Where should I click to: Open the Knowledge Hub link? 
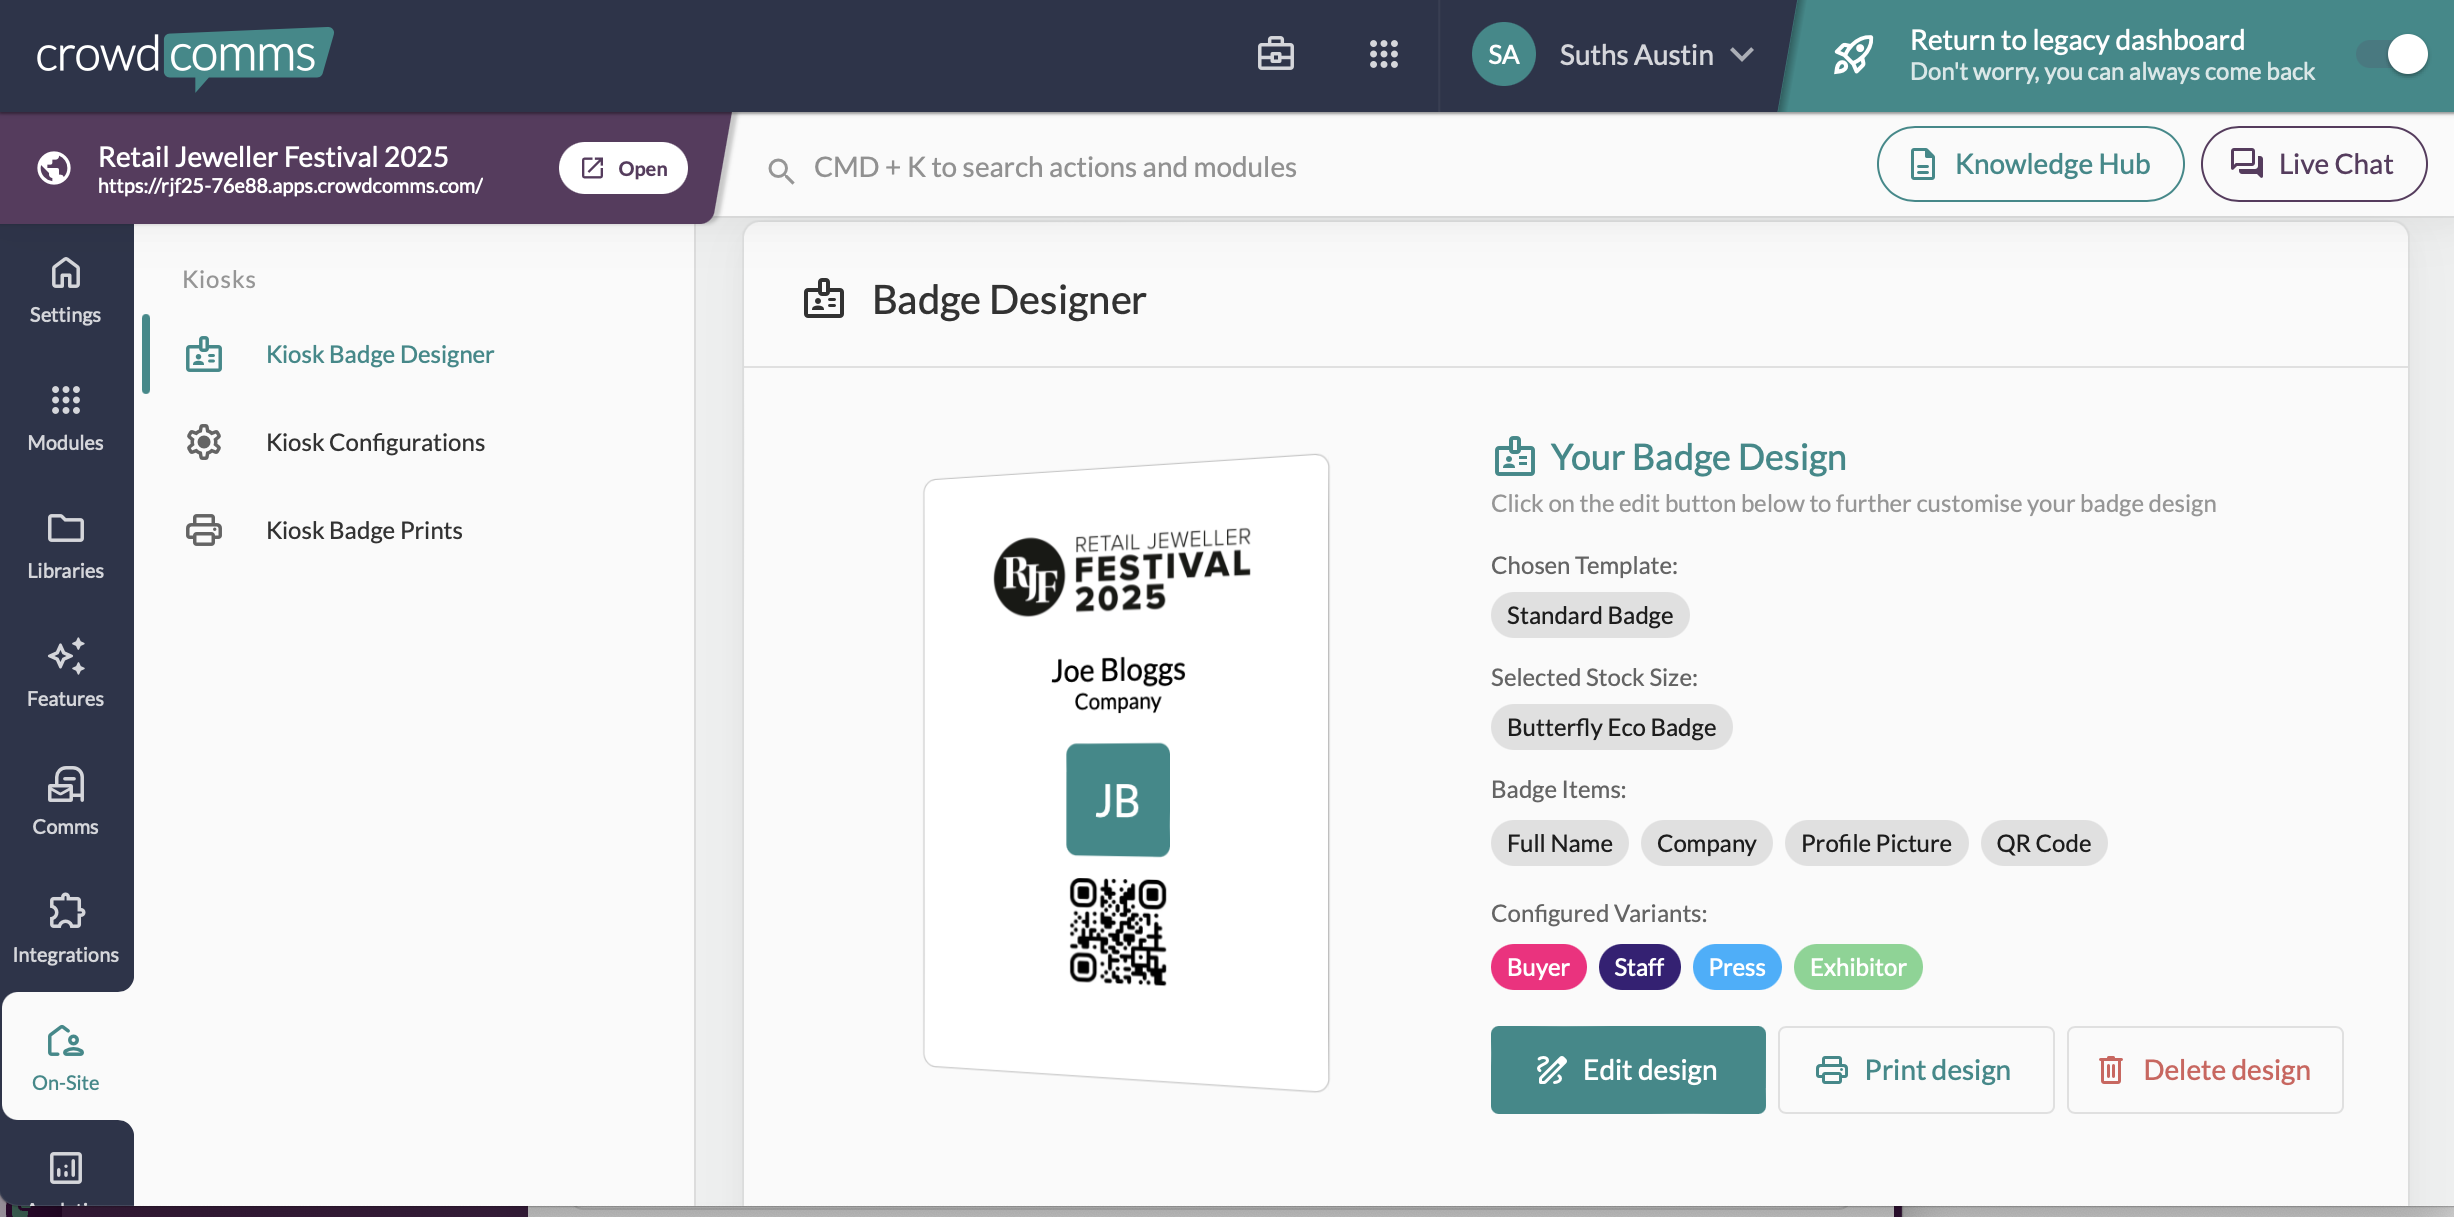click(x=2030, y=164)
